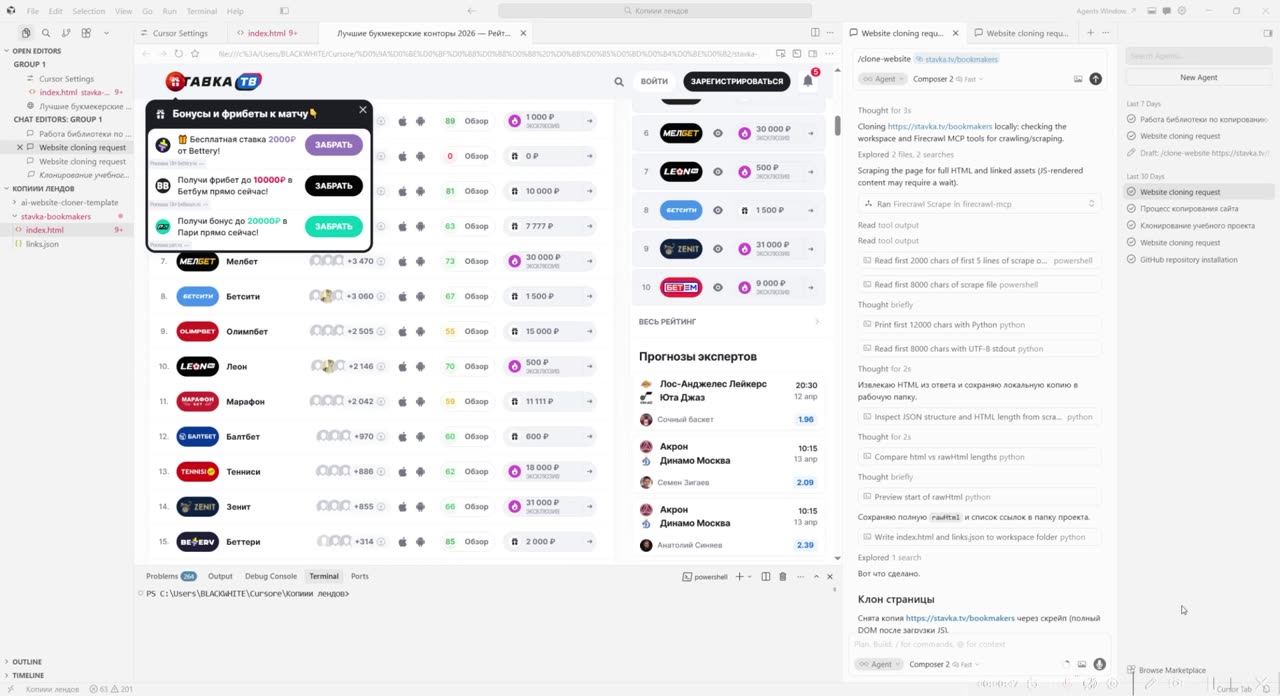Close the bonuses and freebets popup
The height and width of the screenshot is (696, 1280).
(363, 110)
